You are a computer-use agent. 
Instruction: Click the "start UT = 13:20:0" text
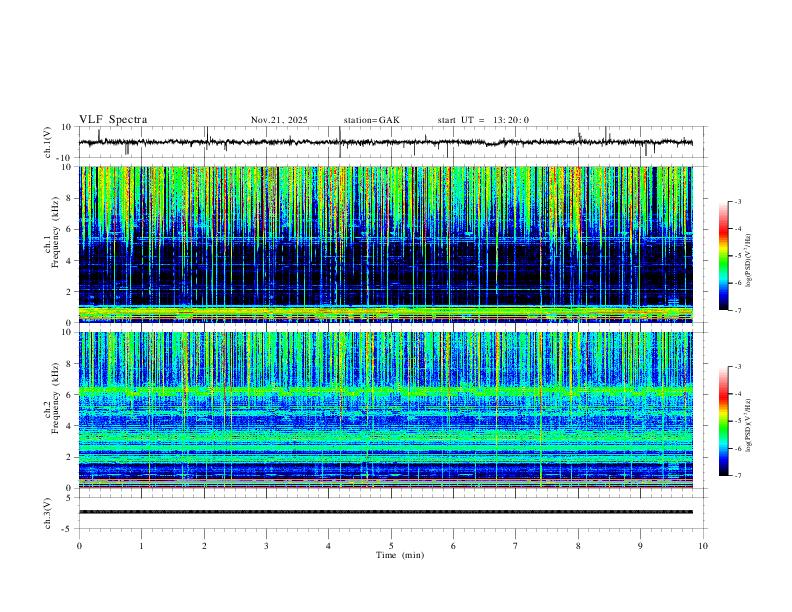483,120
